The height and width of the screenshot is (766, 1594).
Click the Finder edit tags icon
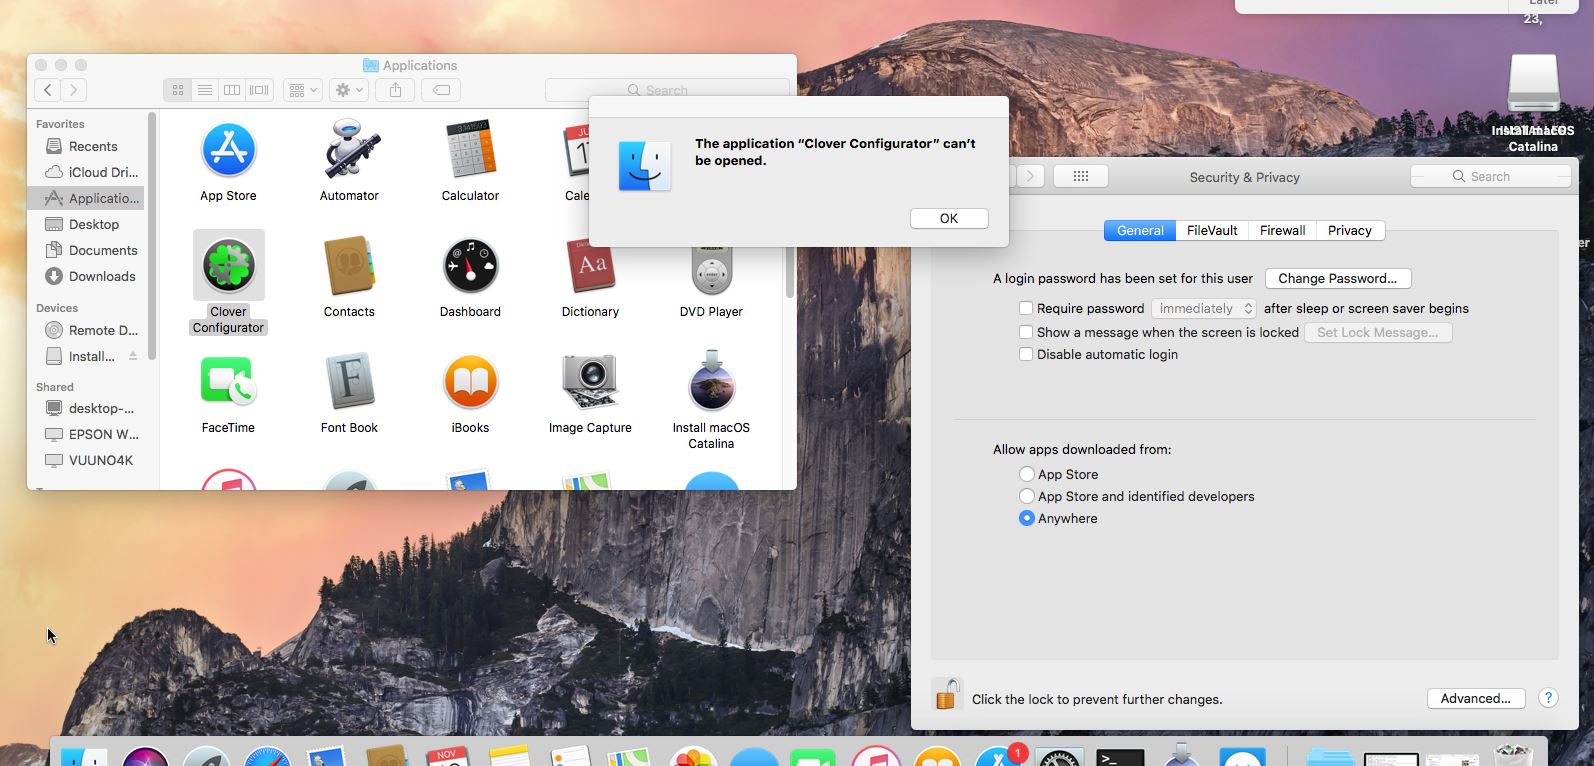click(x=441, y=90)
